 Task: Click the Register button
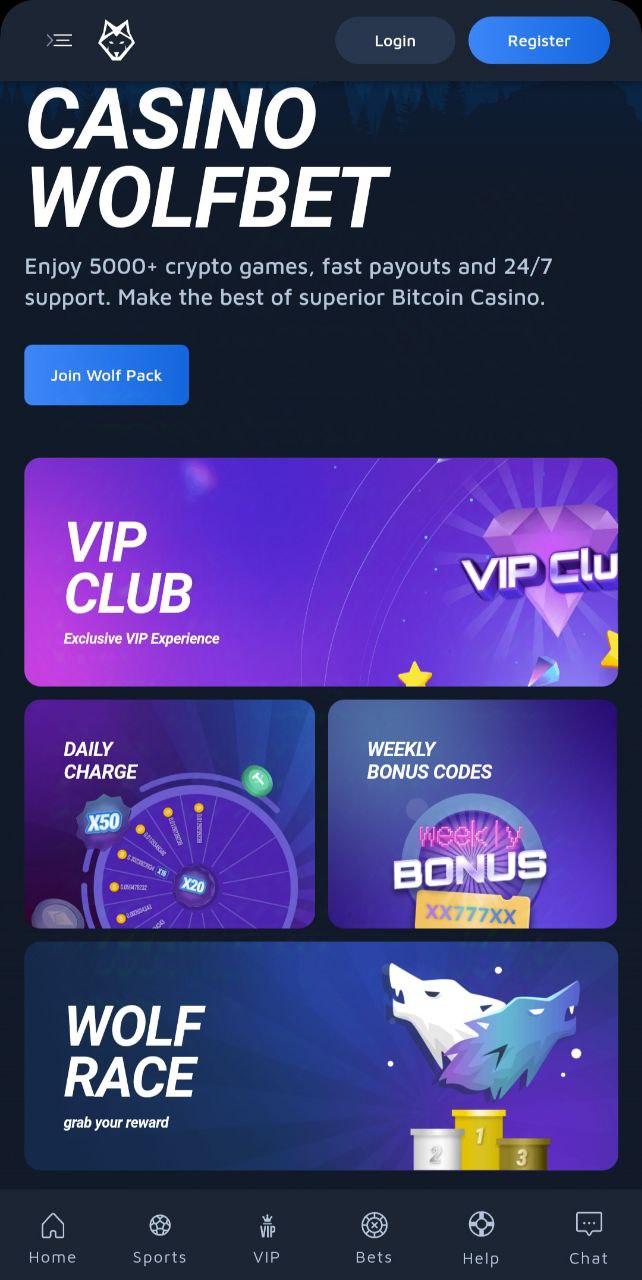point(539,41)
